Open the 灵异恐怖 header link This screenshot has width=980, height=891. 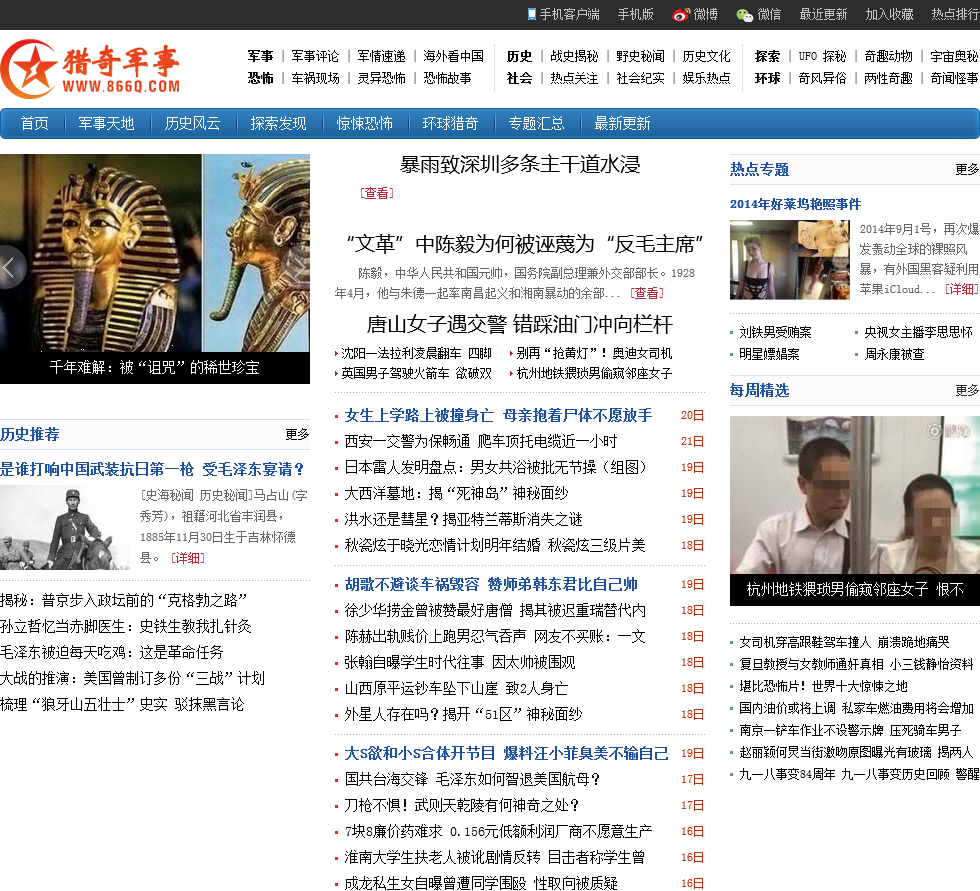click(381, 78)
